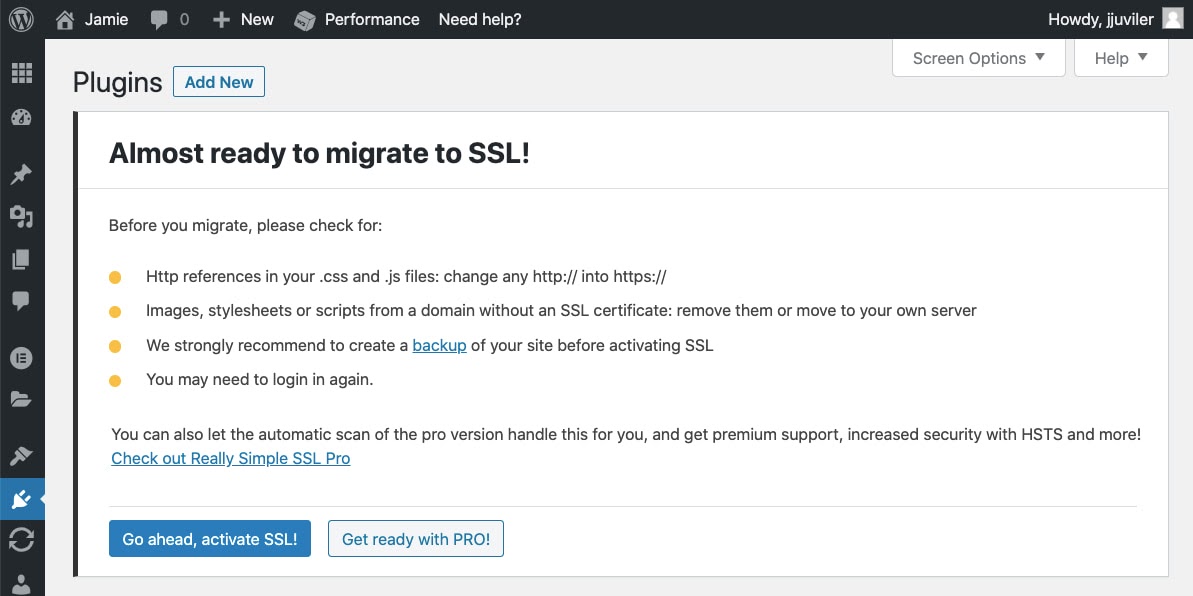
Task: Follow the backup link
Action: click(x=440, y=346)
